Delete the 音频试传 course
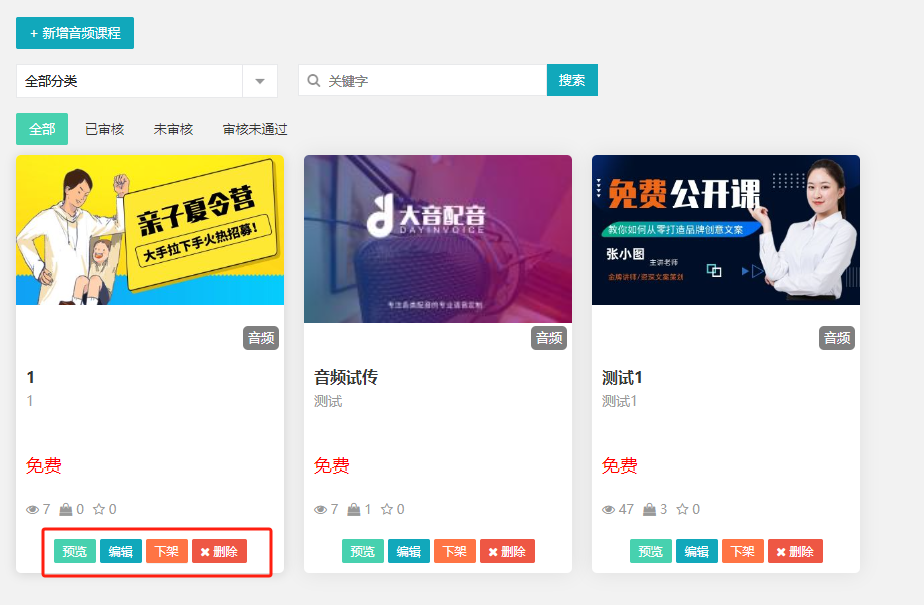This screenshot has height=605, width=924. 507,551
